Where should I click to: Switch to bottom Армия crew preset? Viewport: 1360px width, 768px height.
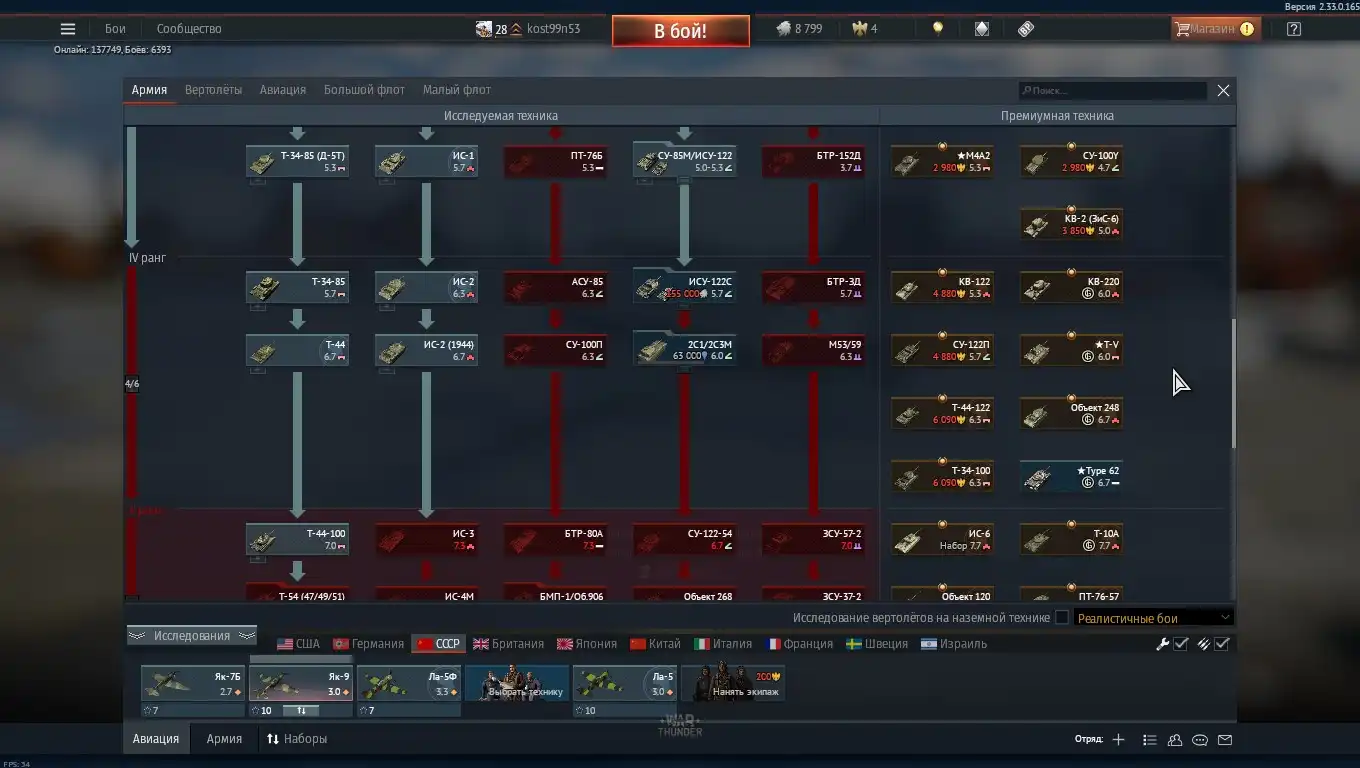[224, 739]
